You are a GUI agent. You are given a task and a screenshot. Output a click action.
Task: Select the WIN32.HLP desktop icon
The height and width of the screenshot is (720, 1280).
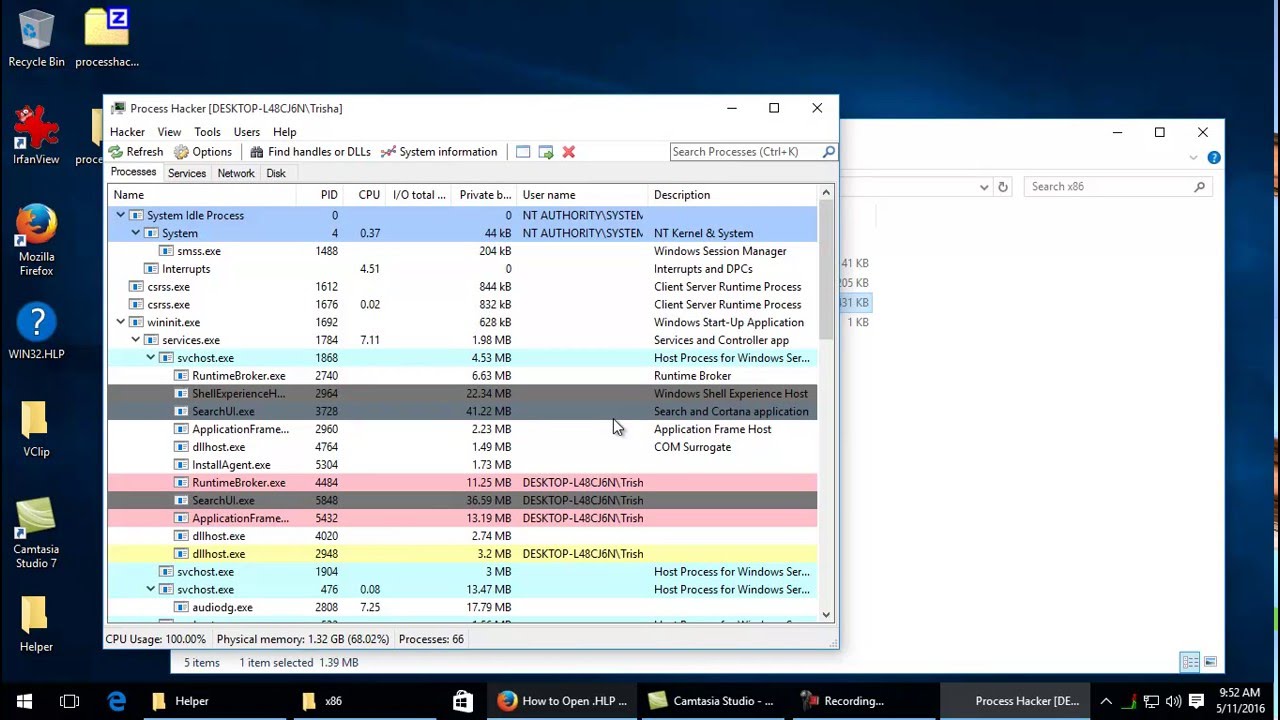point(36,332)
